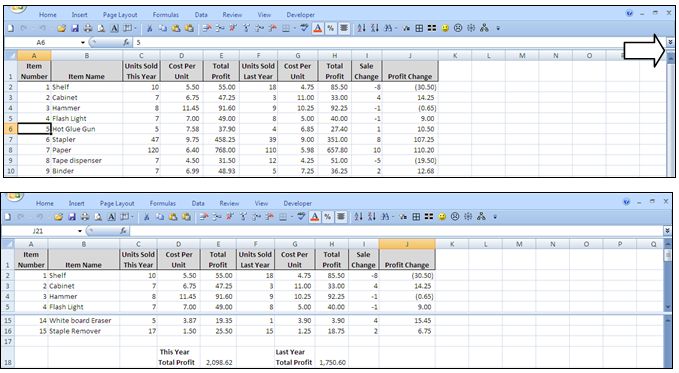Click the formula bar input showing 5
The image size is (679, 373).
click(x=398, y=42)
